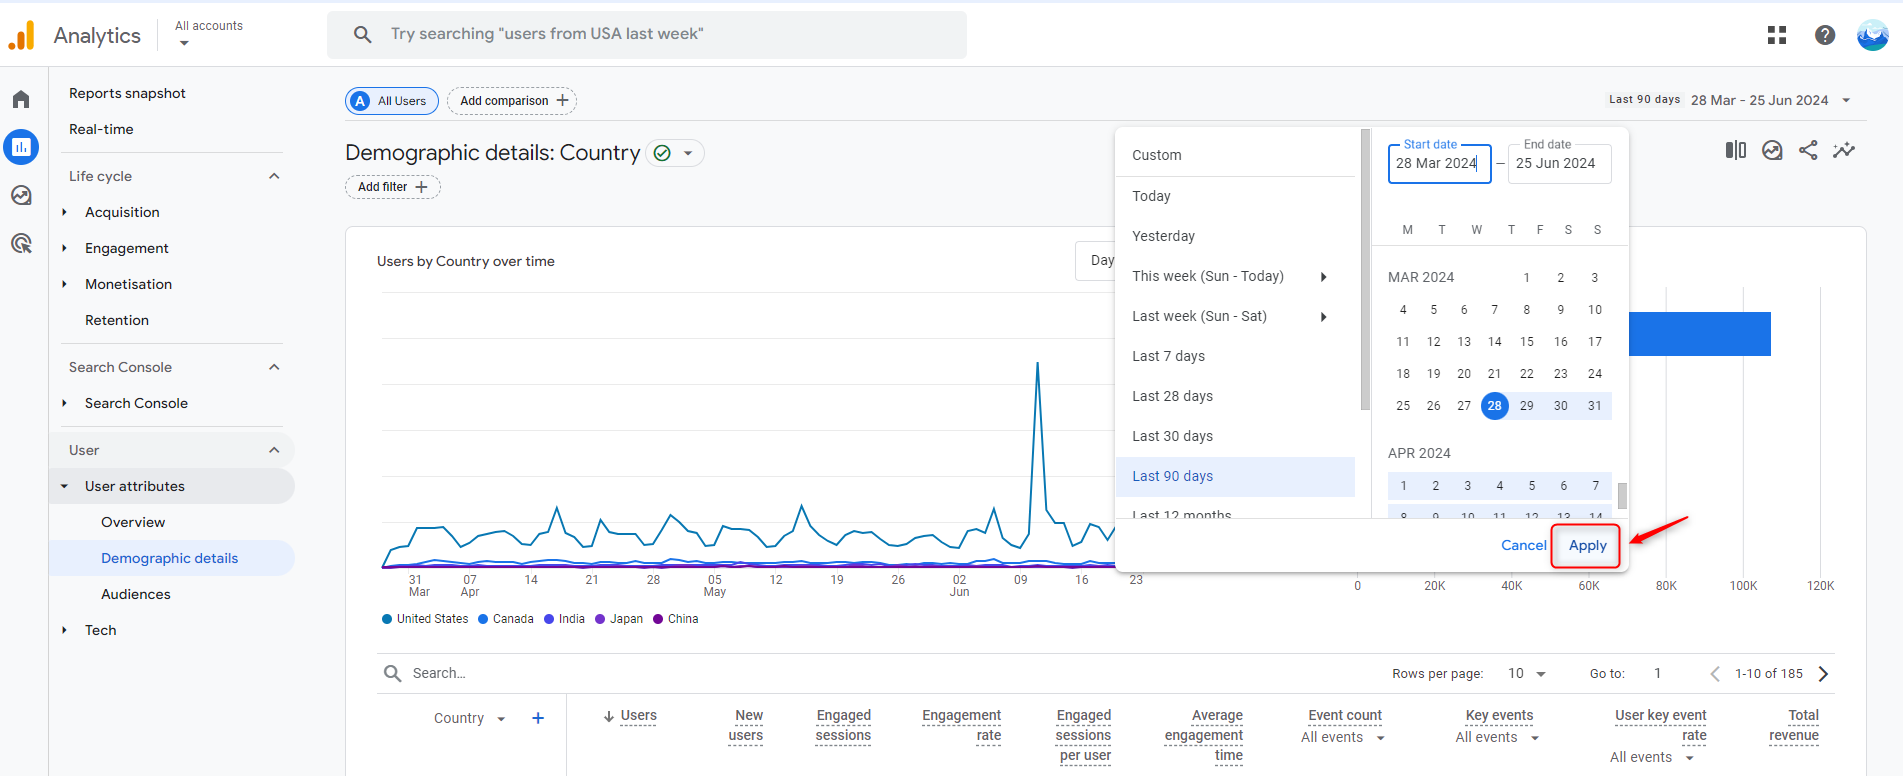Click the Share this report icon
Viewport: 1903px width, 776px height.
point(1808,150)
